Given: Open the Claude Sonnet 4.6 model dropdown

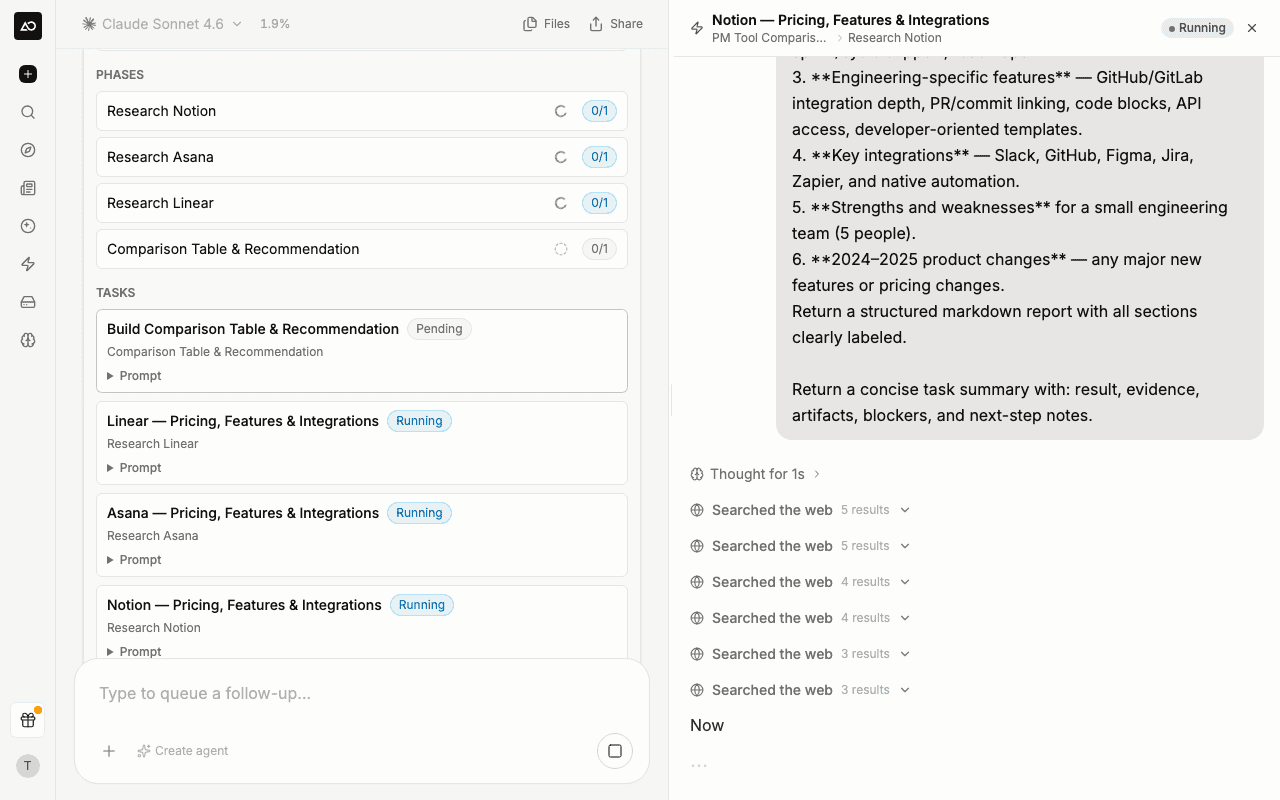Looking at the screenshot, I should click(162, 24).
